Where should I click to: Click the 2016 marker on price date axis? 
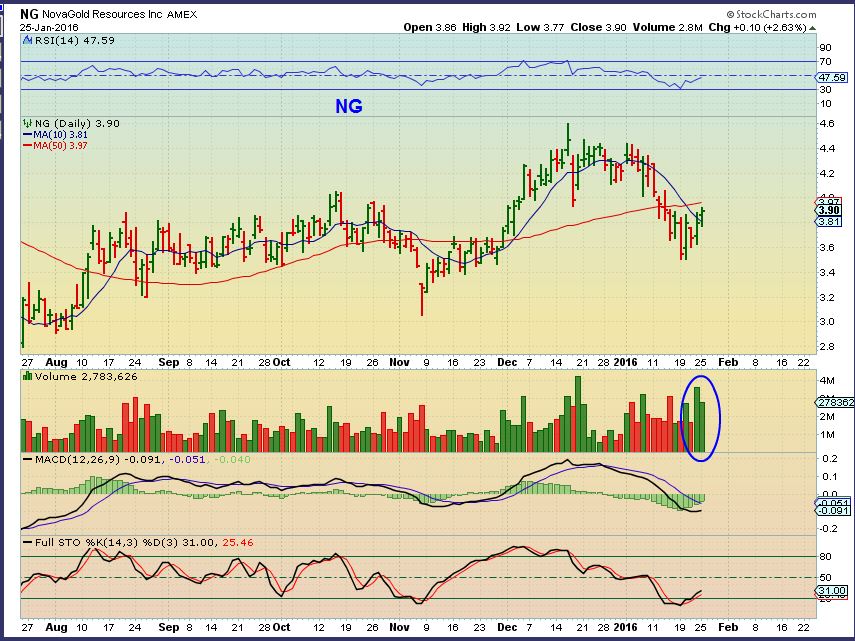625,362
